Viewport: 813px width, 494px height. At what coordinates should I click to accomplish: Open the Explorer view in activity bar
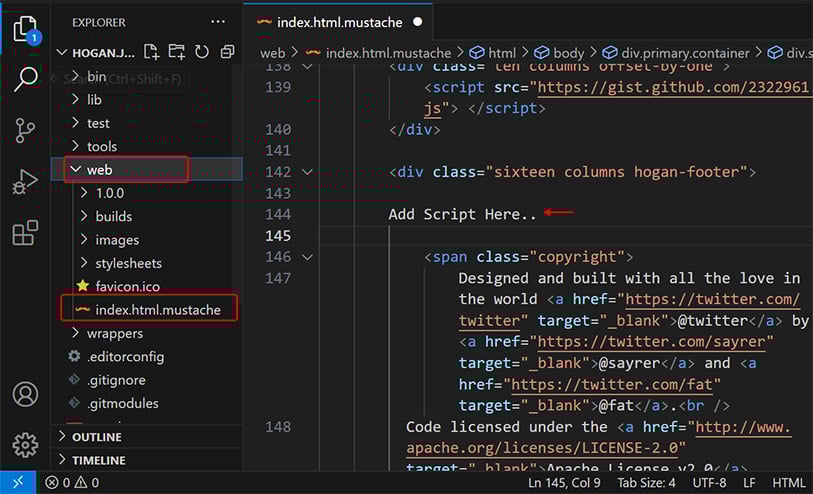point(25,29)
